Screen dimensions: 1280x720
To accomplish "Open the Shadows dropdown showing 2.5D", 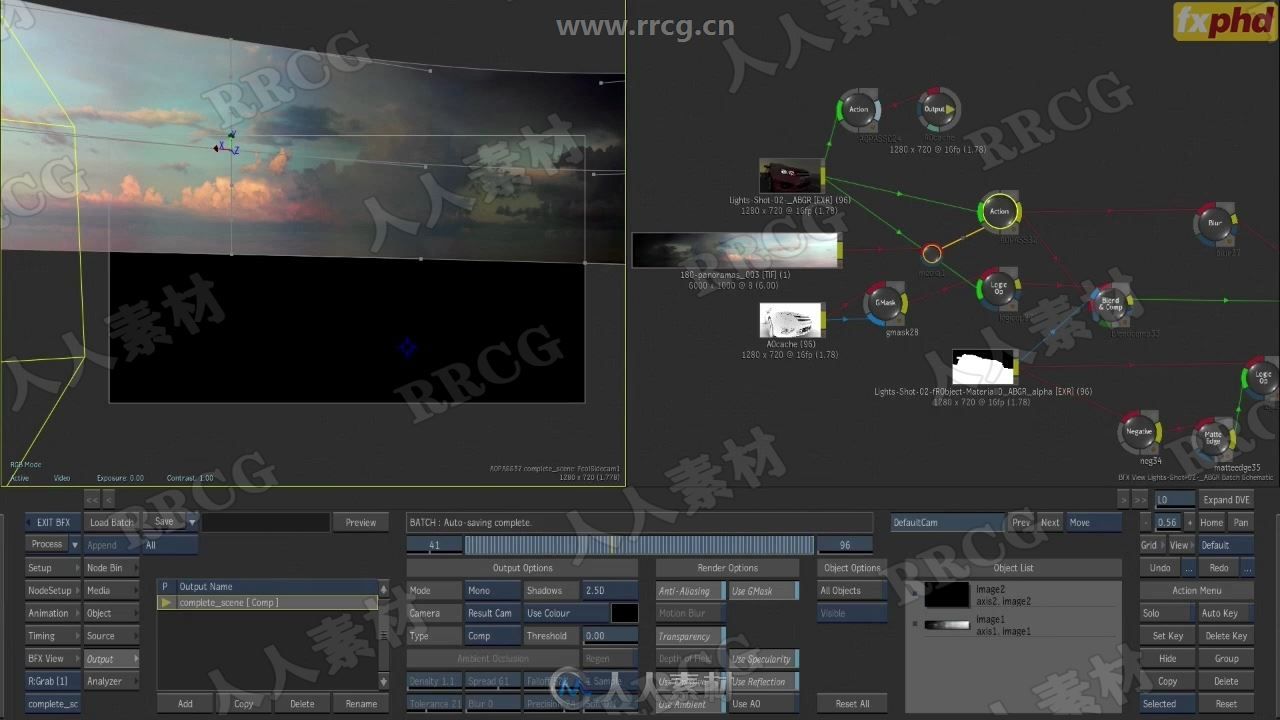I will click(609, 591).
